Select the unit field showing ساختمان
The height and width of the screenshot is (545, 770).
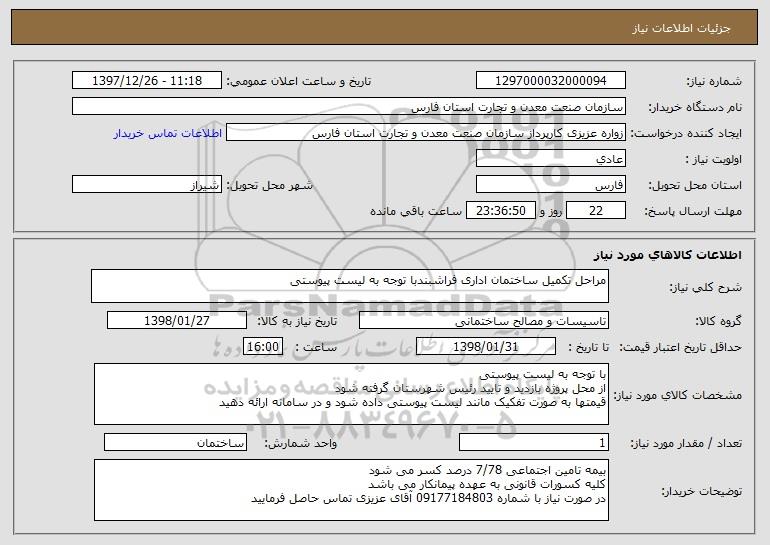175,442
